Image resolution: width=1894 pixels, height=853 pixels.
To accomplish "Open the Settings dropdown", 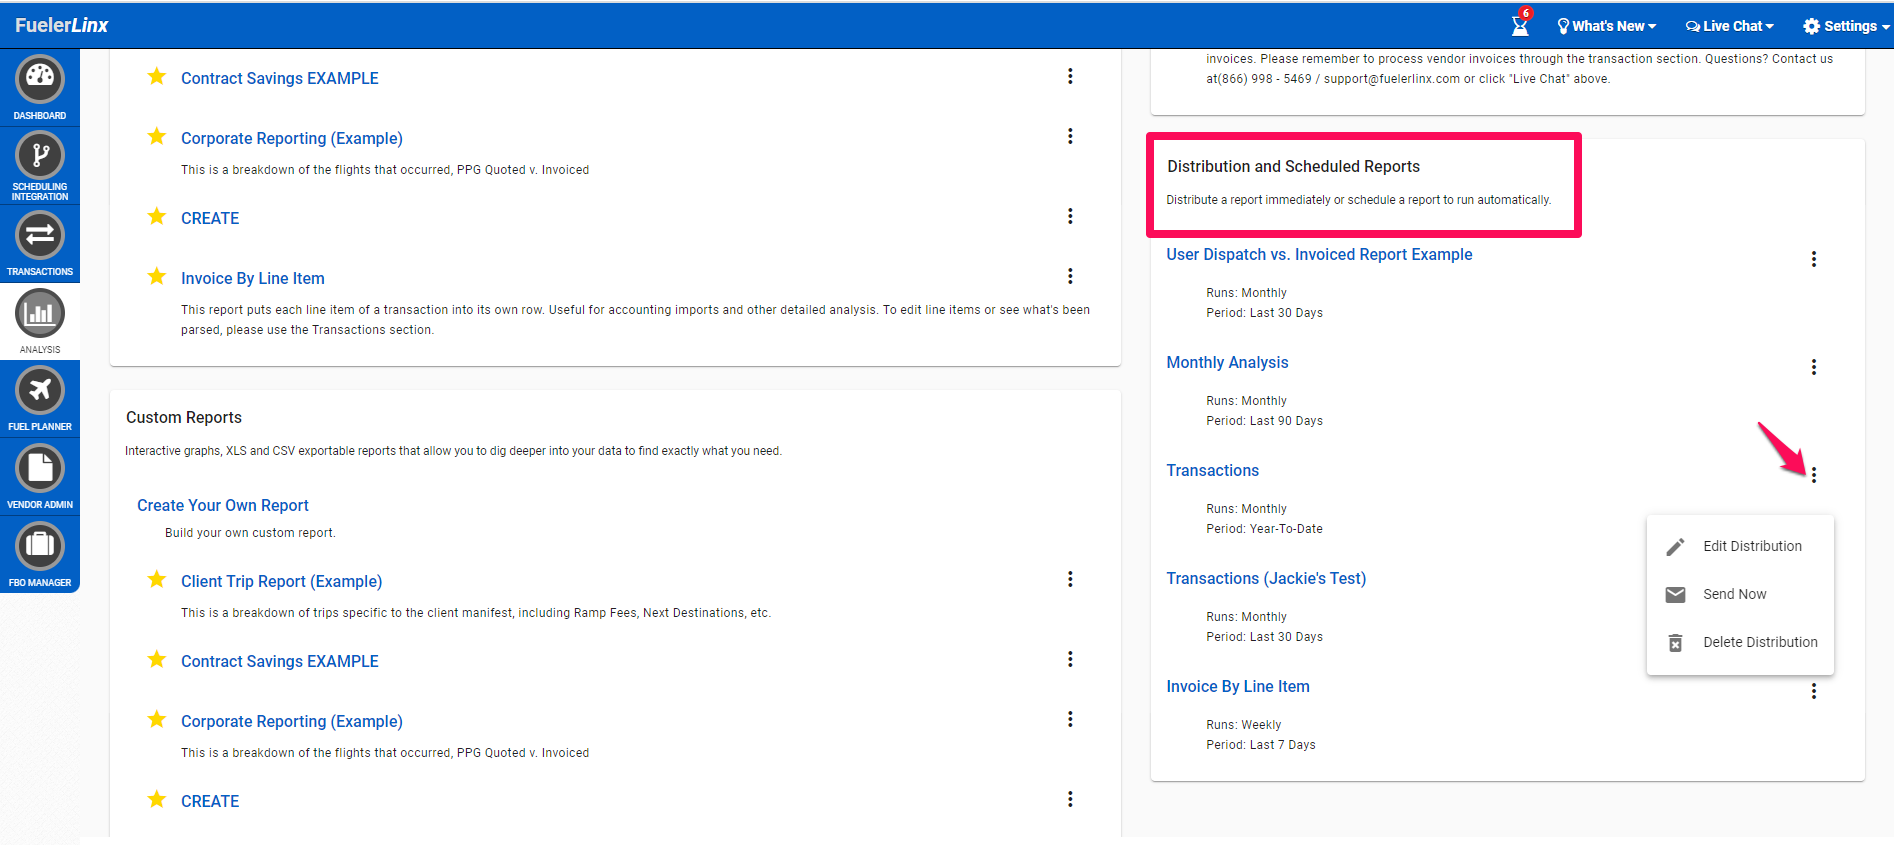I will (x=1846, y=26).
